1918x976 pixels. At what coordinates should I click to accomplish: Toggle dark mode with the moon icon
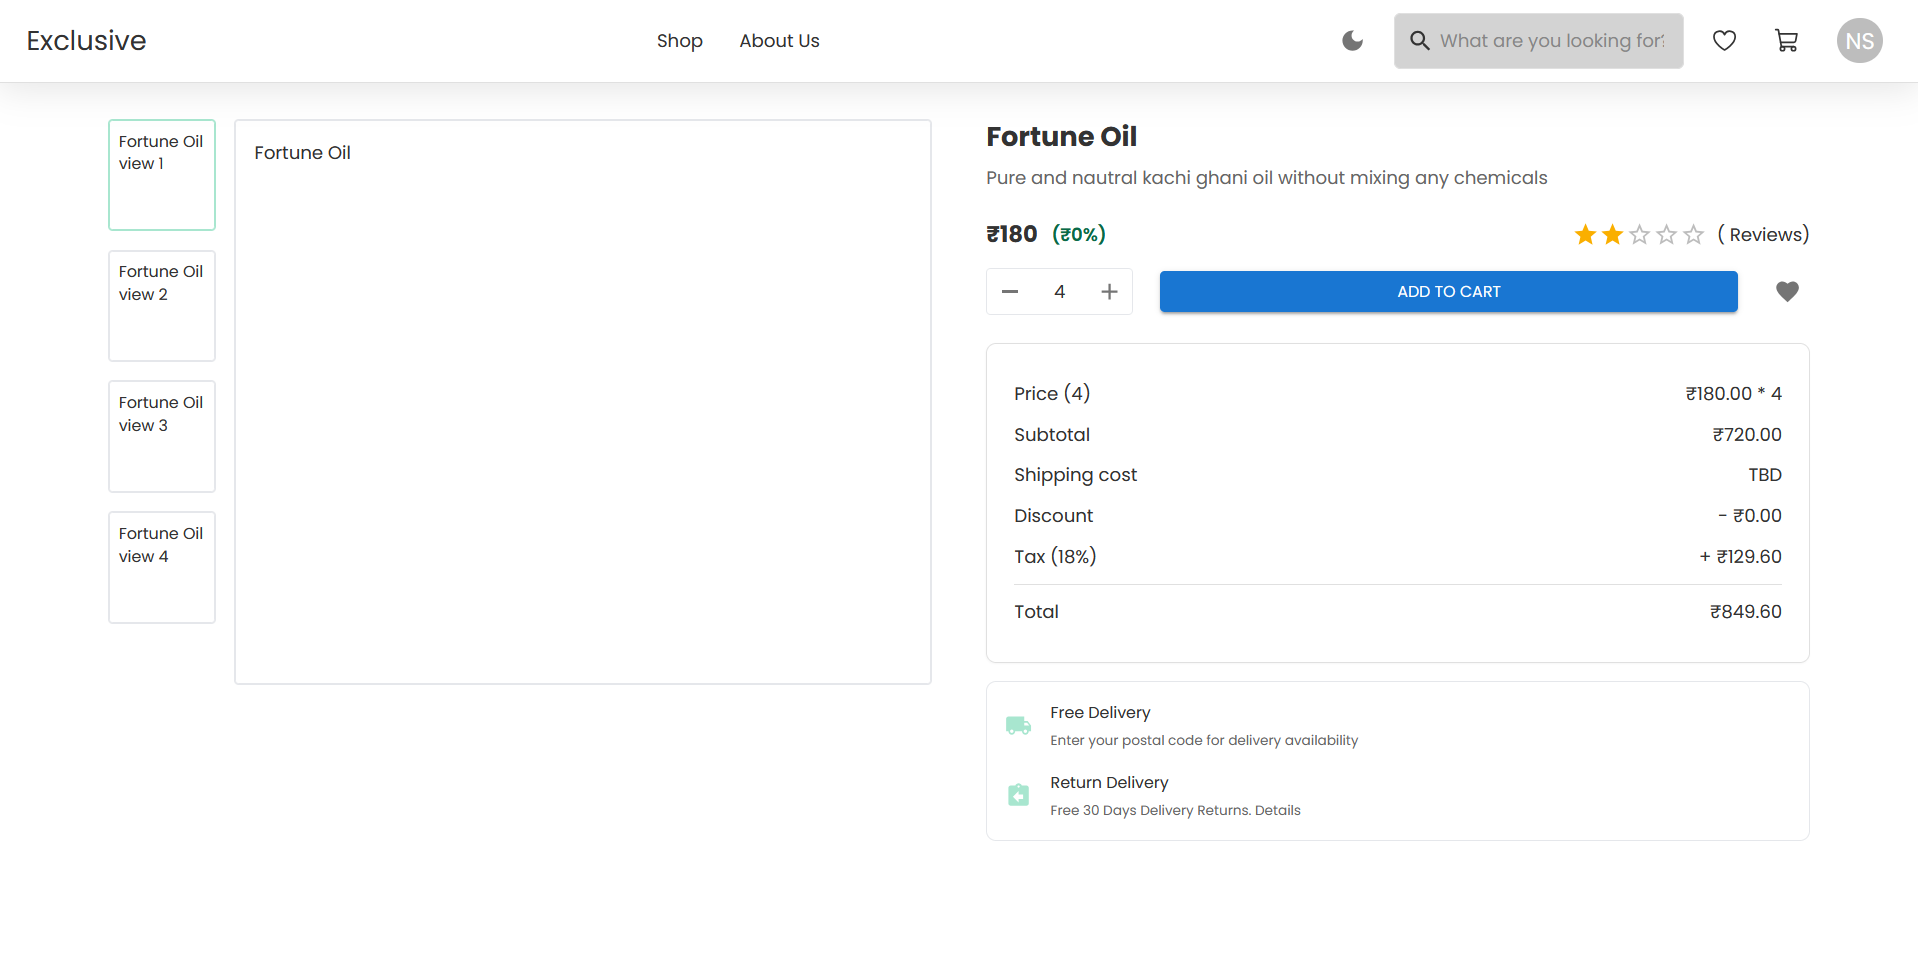pyautogui.click(x=1352, y=41)
